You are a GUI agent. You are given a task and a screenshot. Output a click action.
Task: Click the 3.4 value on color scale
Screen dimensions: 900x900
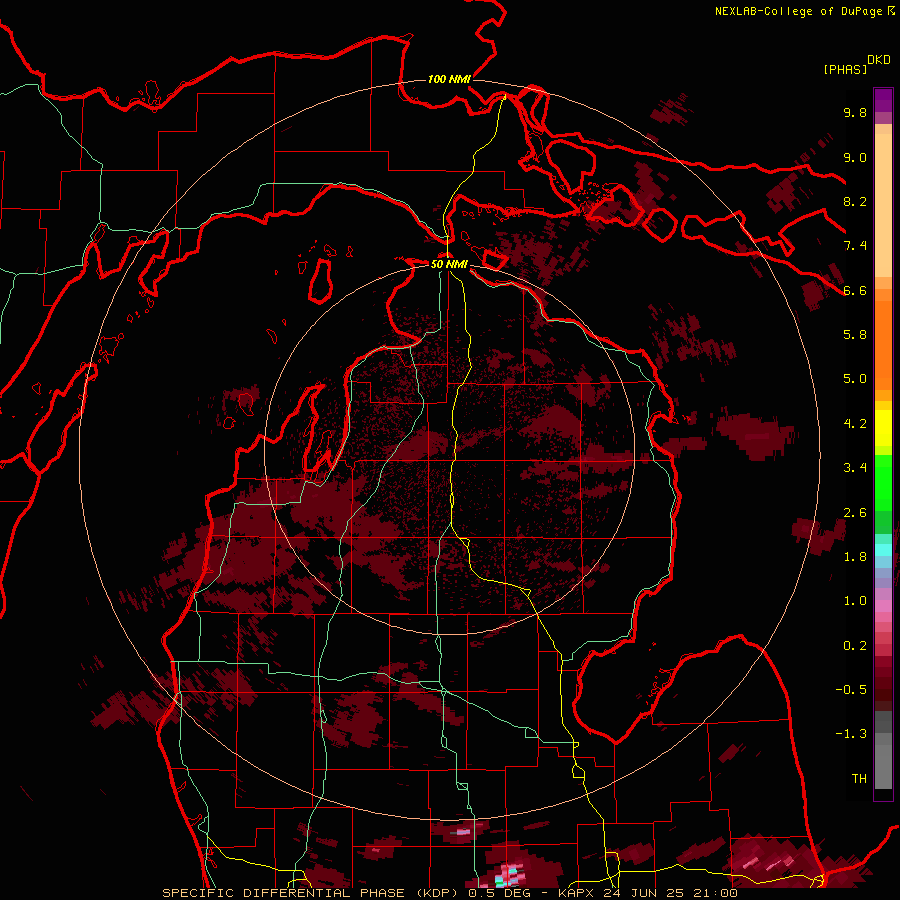[855, 468]
